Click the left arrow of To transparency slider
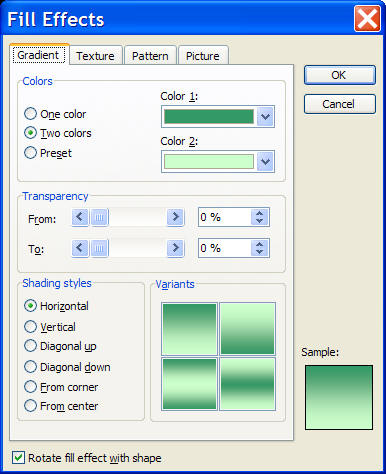Image resolution: width=386 pixels, height=474 pixels. point(80,248)
